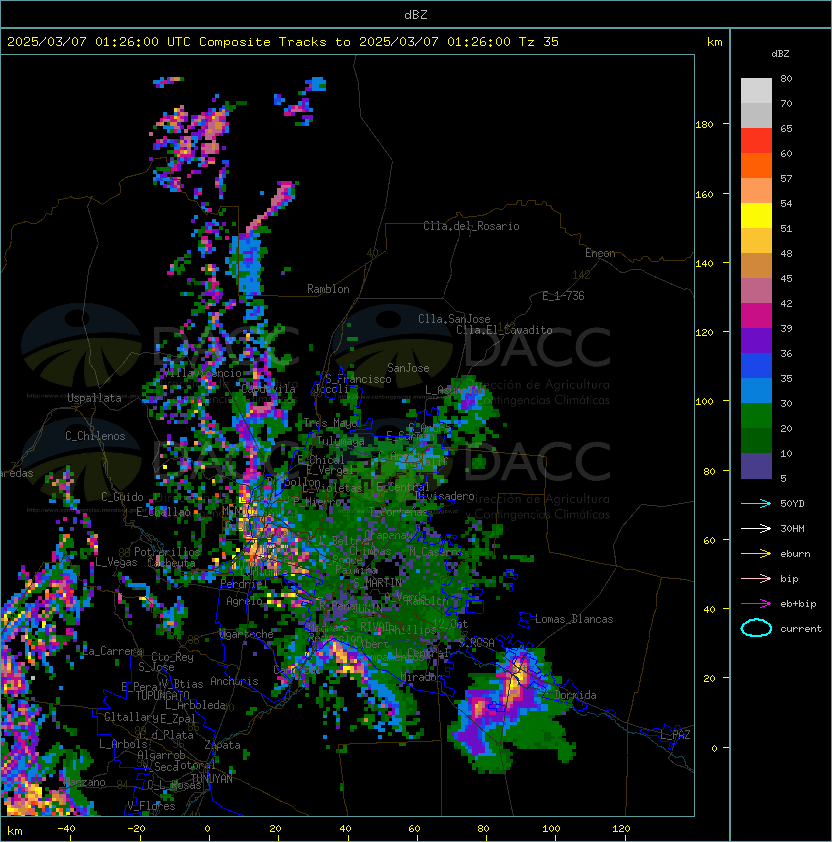Viewport: 832px width, 842px height.
Task: Click the '120' tick on horizontal km axis
Action: (621, 829)
